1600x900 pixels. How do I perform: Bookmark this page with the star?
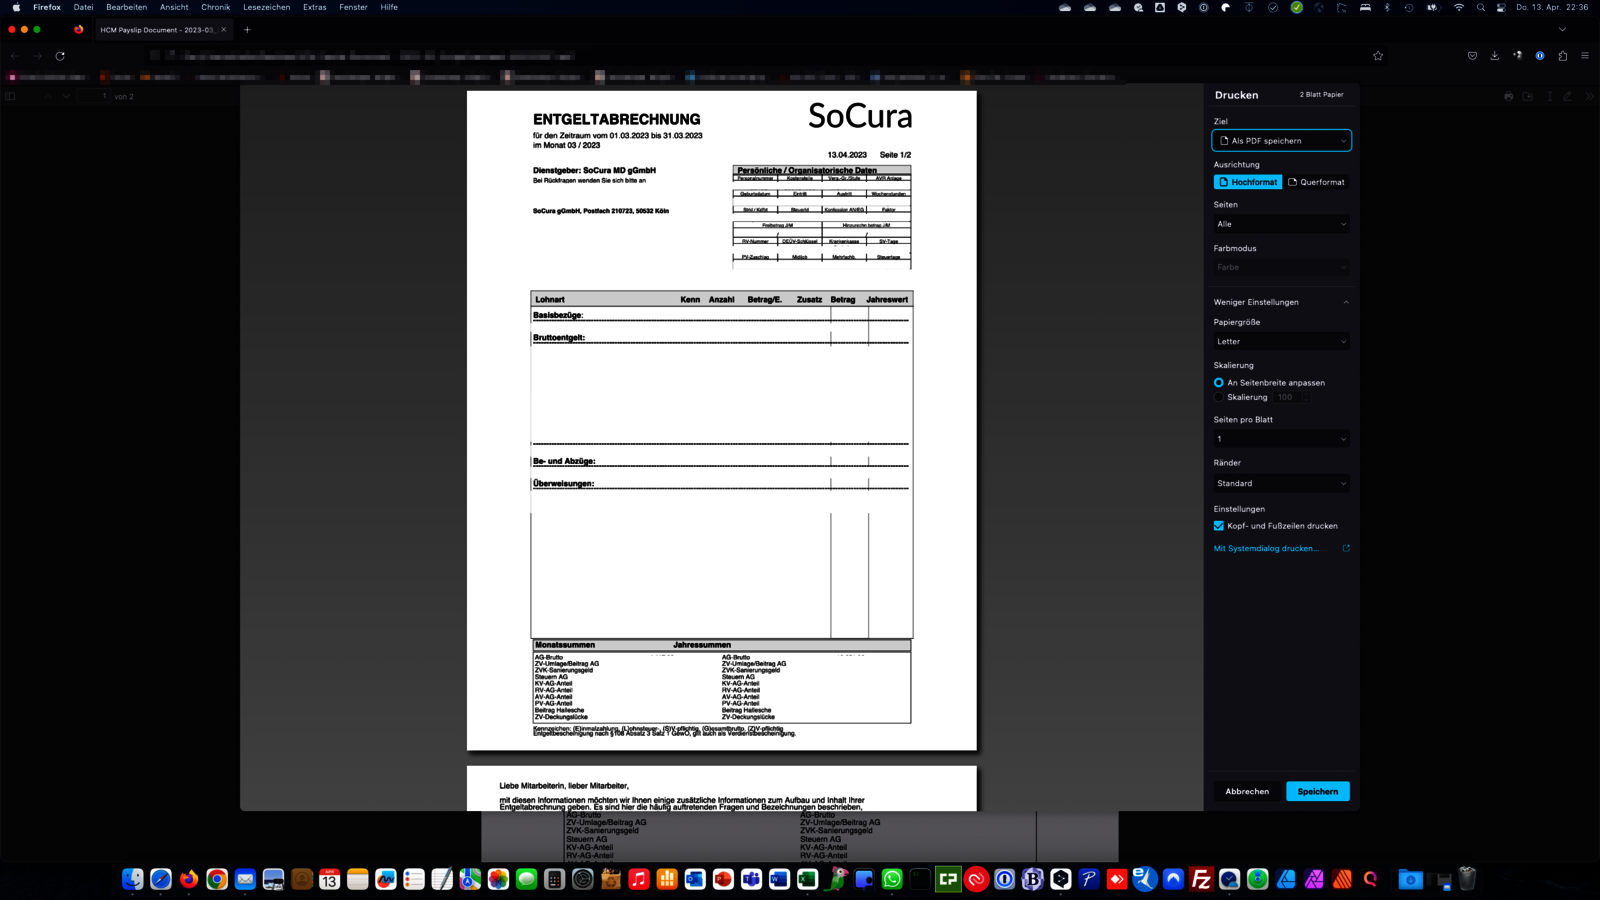point(1378,56)
